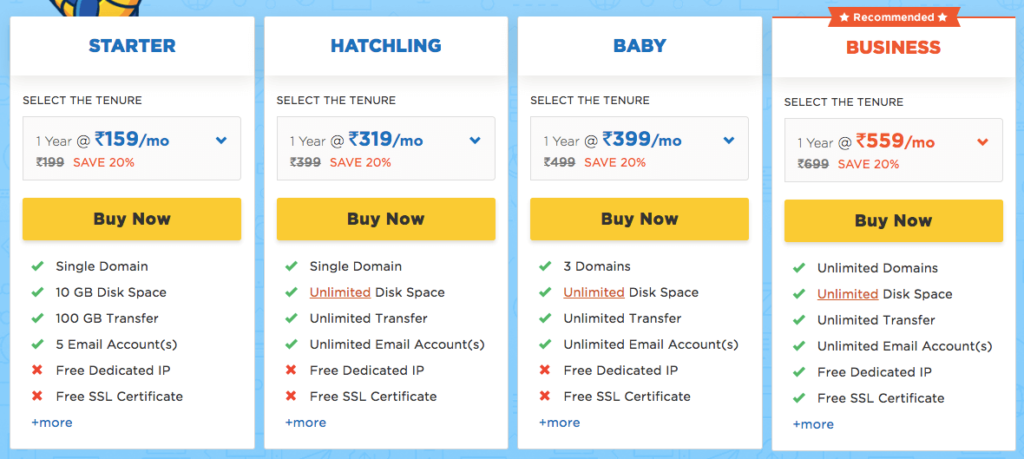Click the green check beside Business Free Dedicated IP

point(799,372)
